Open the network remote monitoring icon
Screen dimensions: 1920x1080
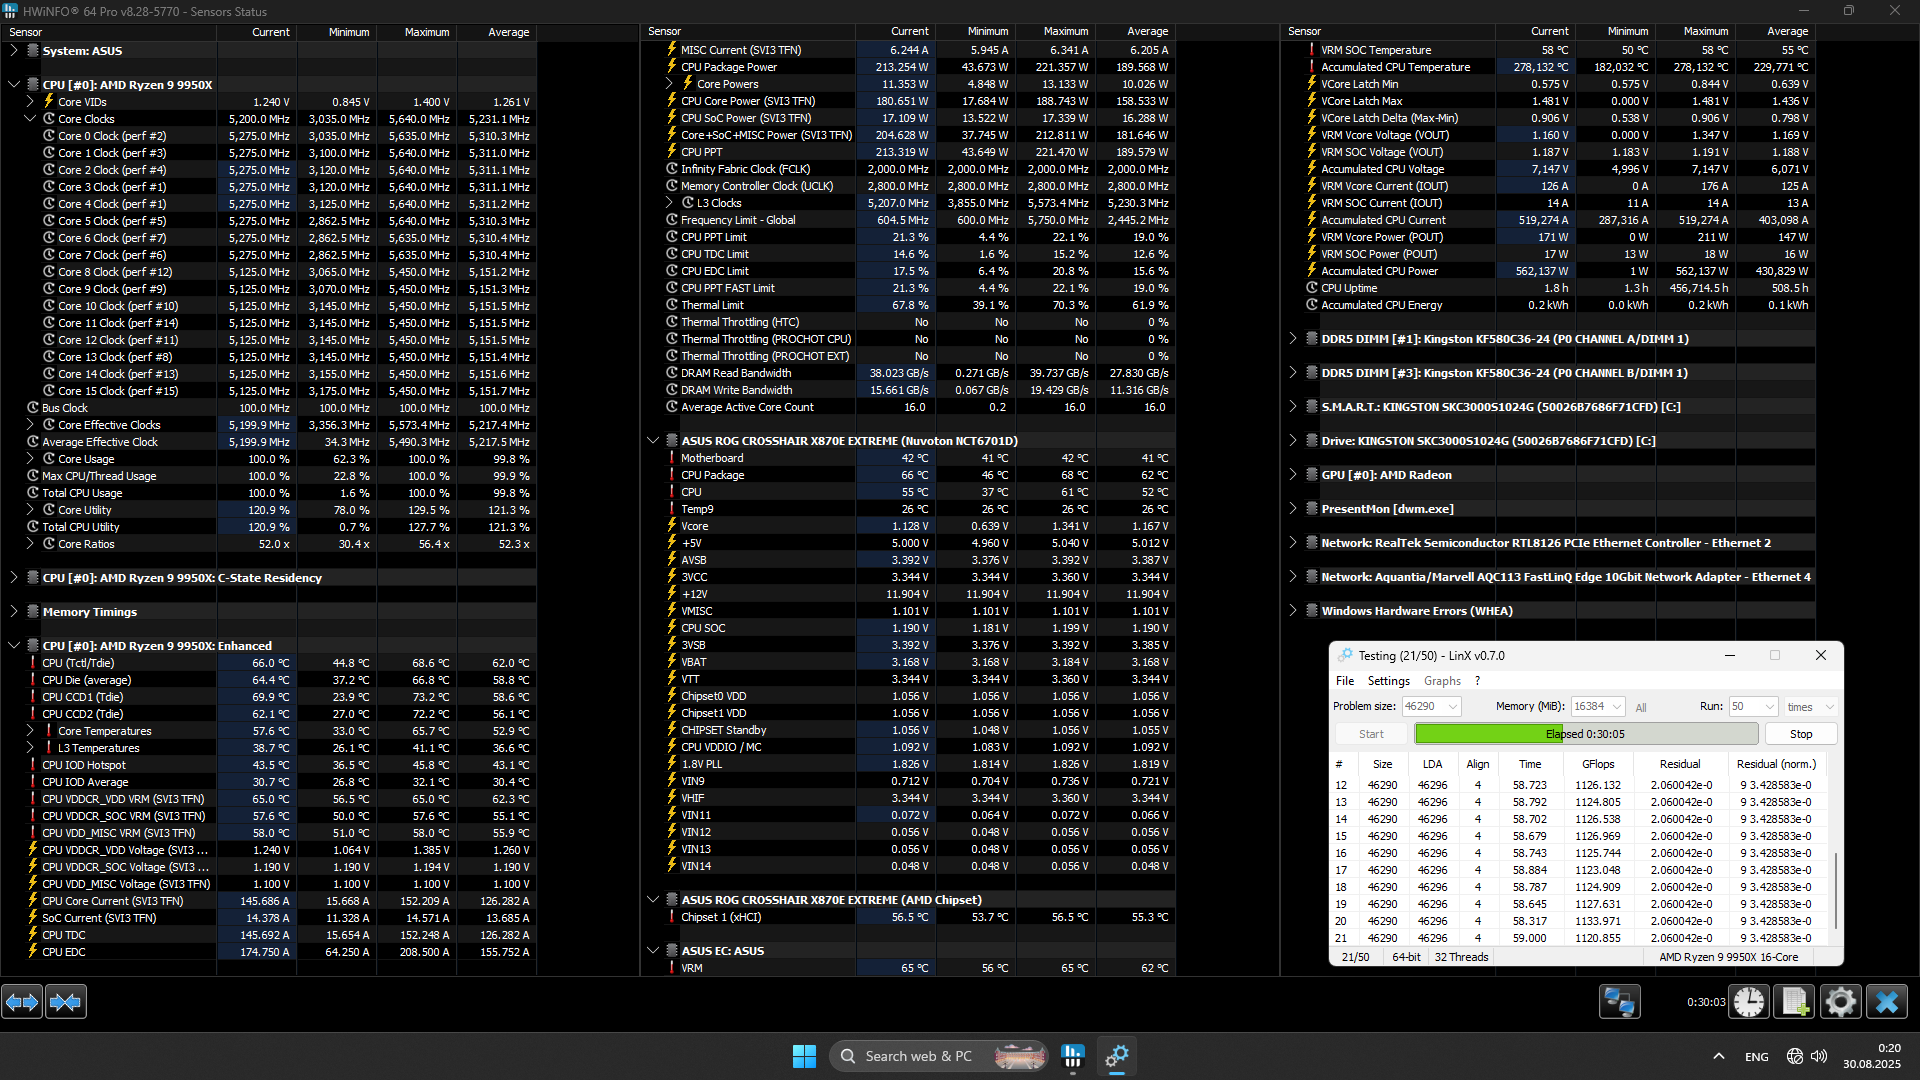click(x=1619, y=1001)
